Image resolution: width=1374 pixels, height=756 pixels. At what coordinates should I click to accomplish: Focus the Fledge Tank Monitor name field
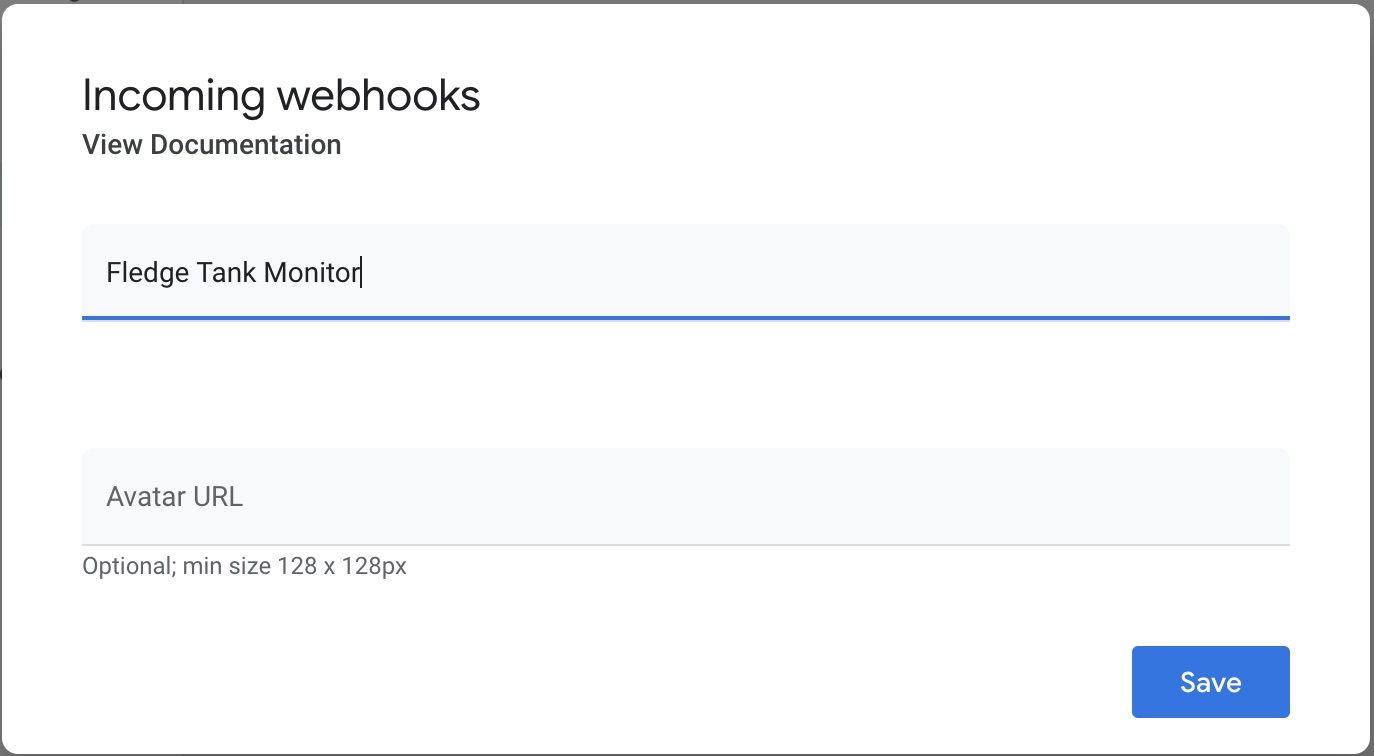point(685,272)
